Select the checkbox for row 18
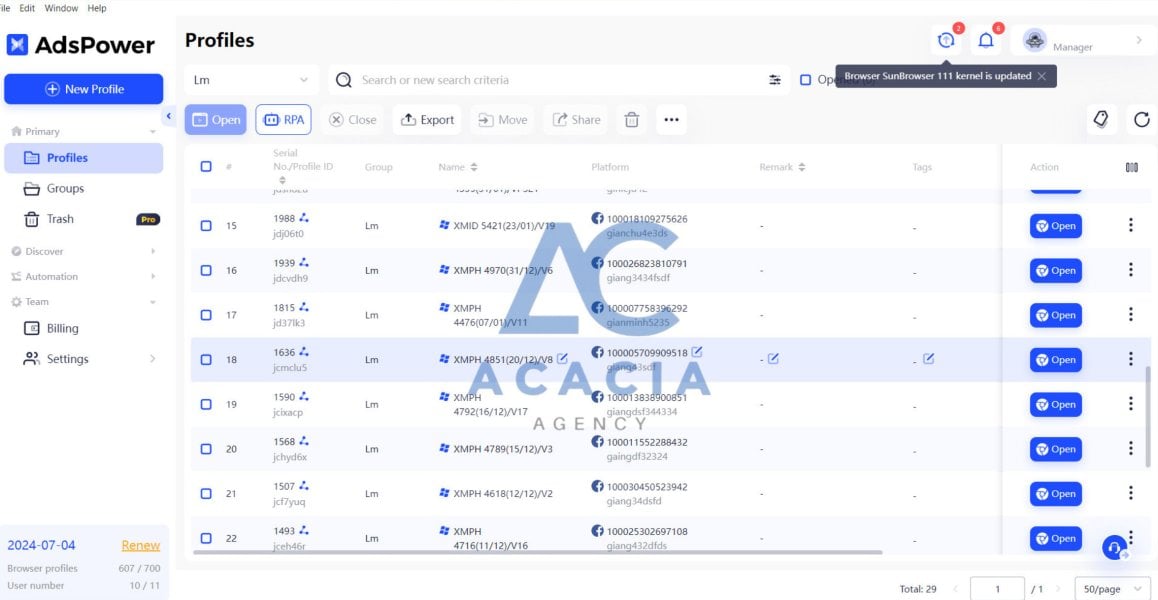This screenshot has height=600, width=1158. [x=206, y=360]
